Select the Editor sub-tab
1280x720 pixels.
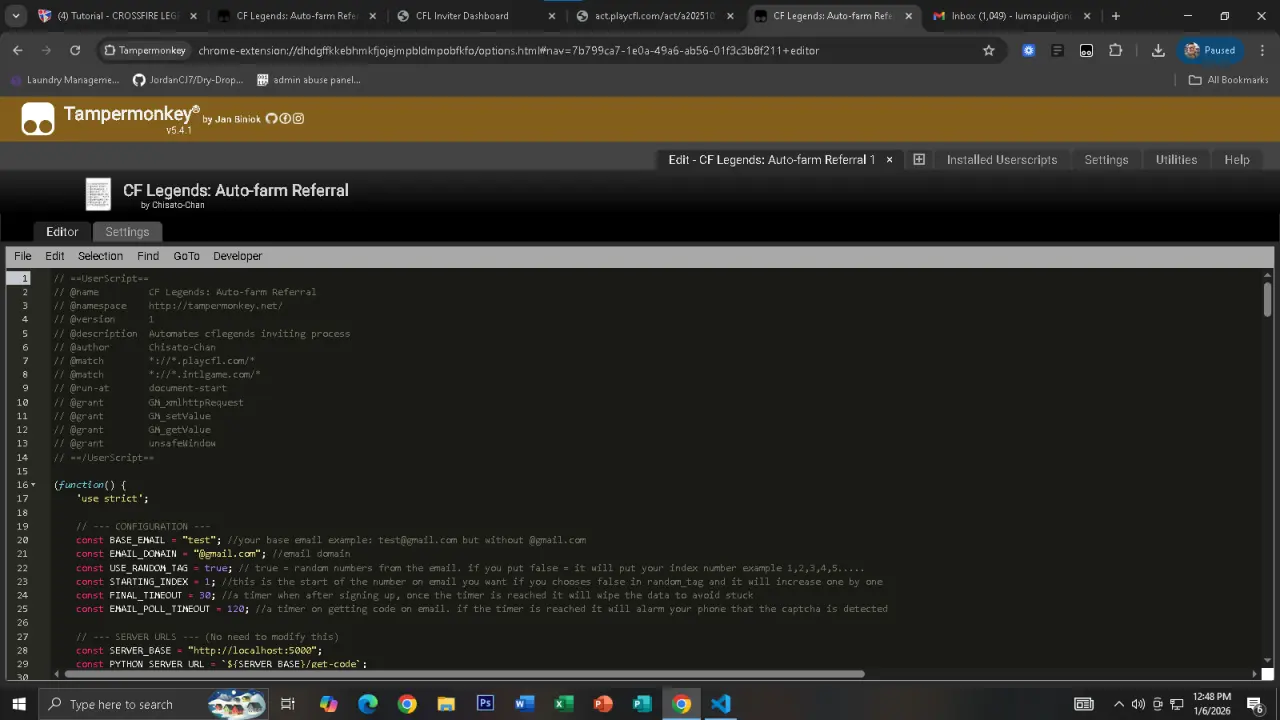click(x=62, y=232)
